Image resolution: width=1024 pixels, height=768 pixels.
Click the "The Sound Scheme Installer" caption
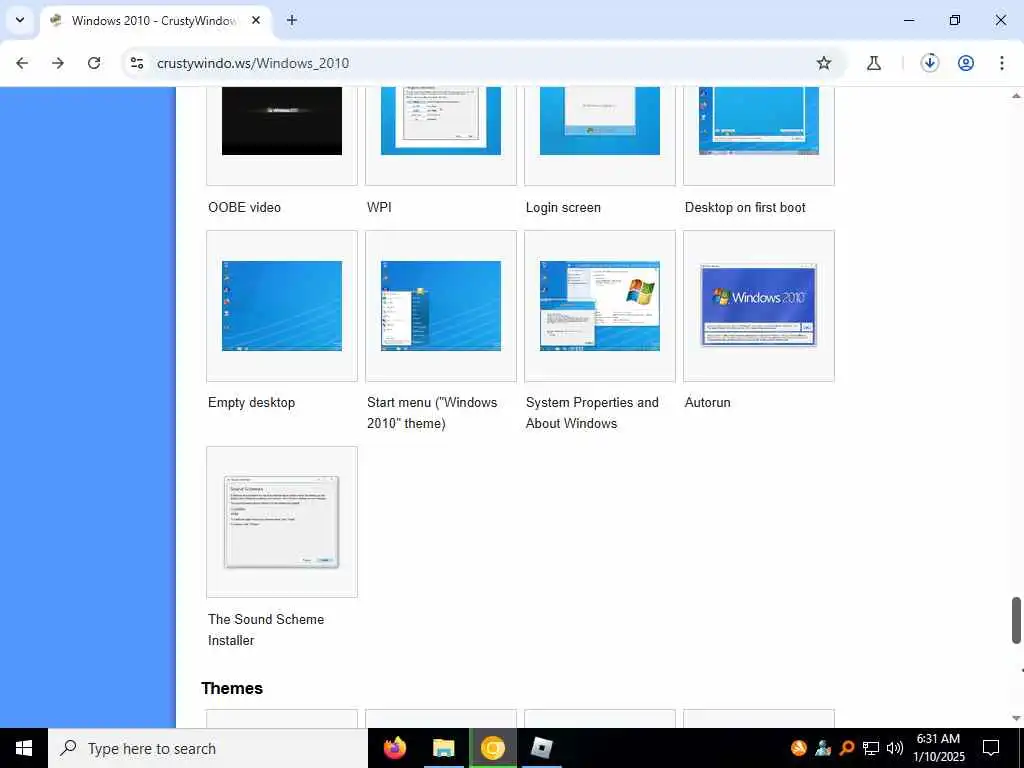pos(266,630)
